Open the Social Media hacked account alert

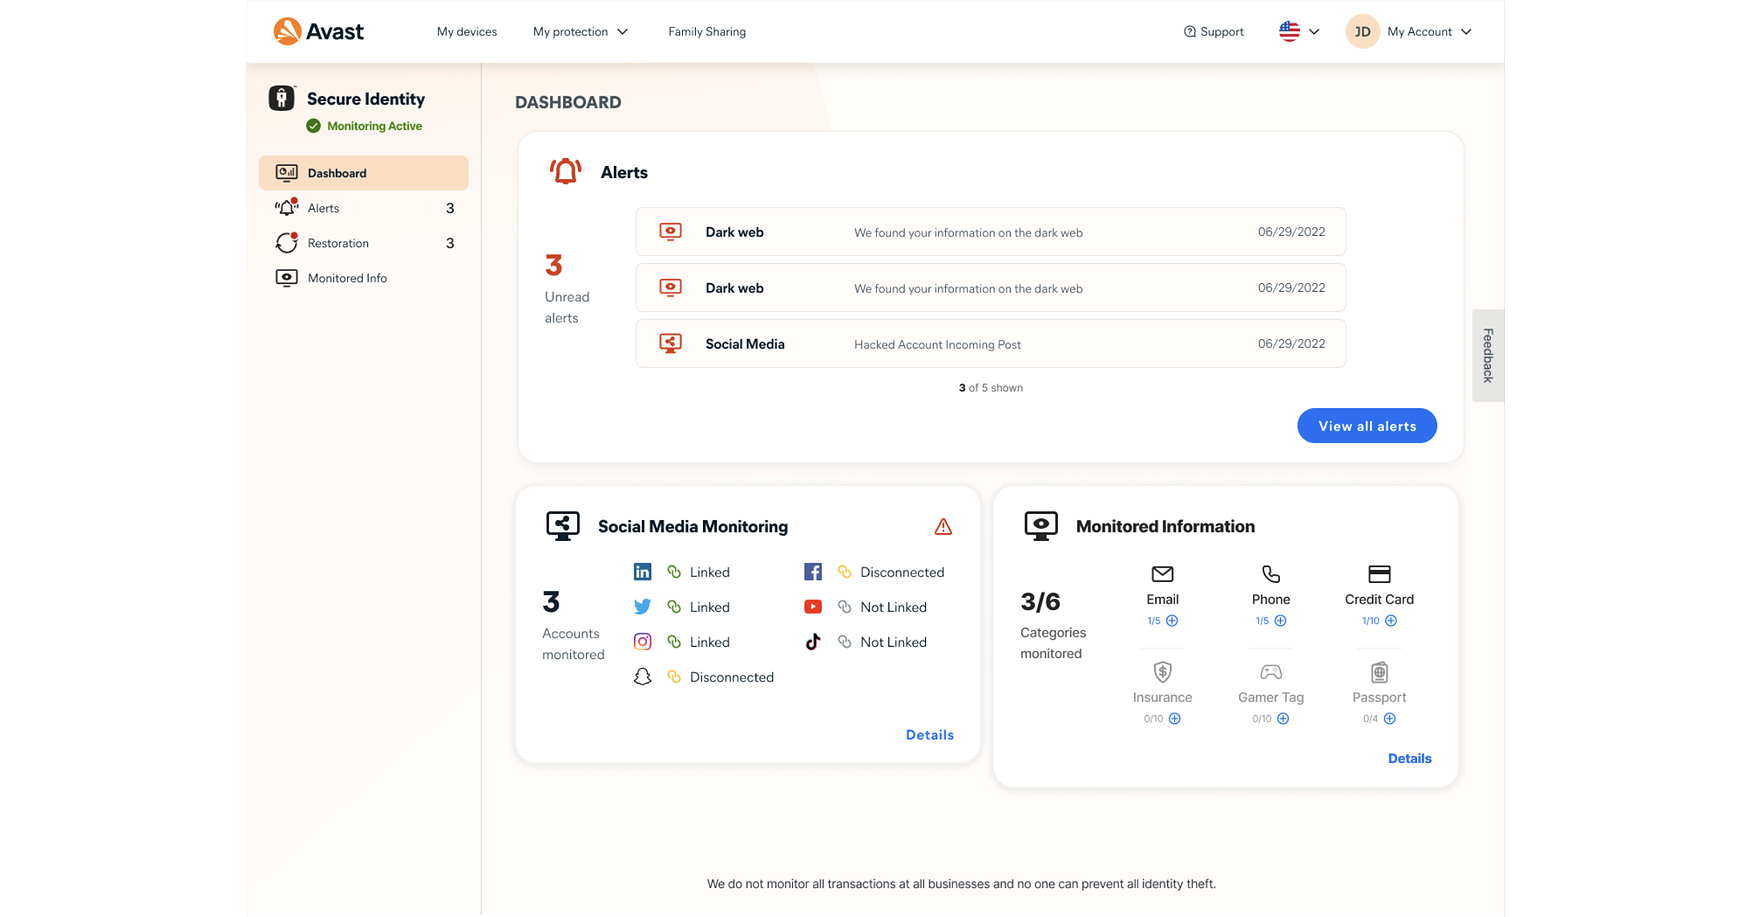click(991, 344)
